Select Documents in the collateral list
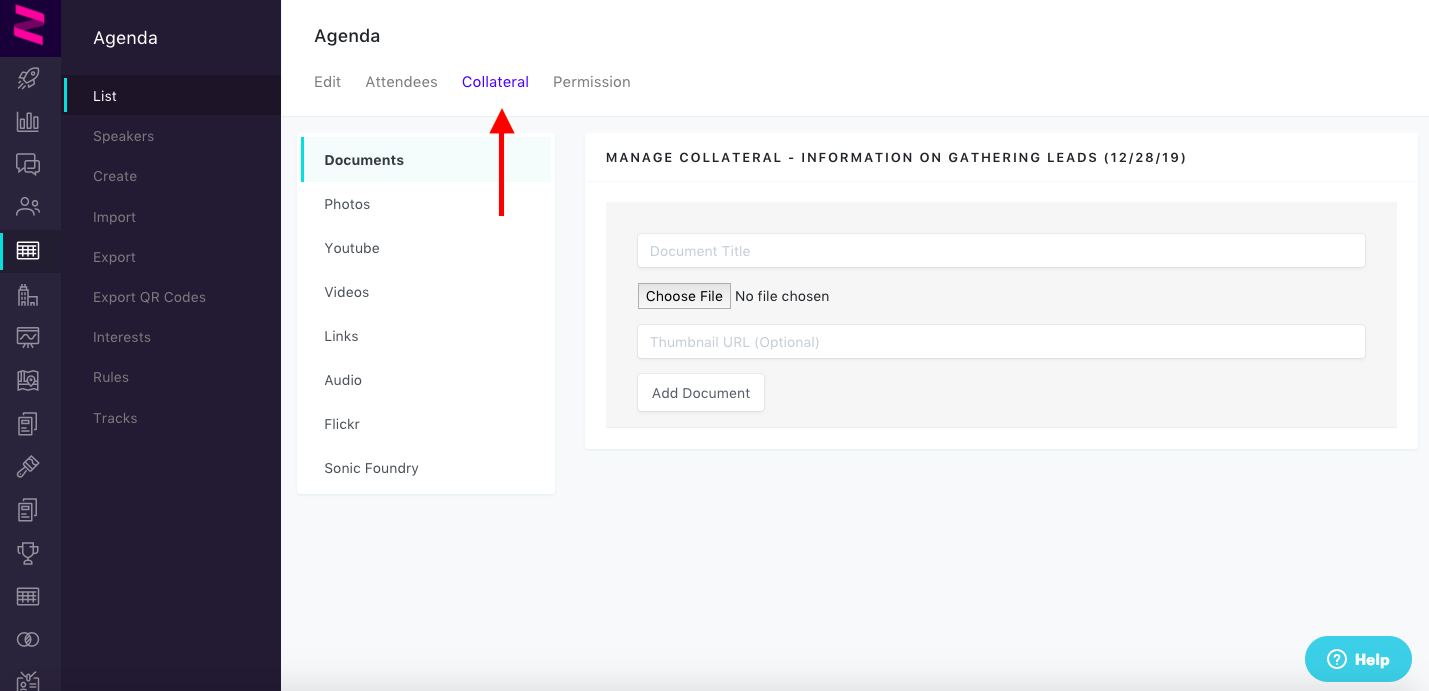This screenshot has width=1429, height=691. 426,160
